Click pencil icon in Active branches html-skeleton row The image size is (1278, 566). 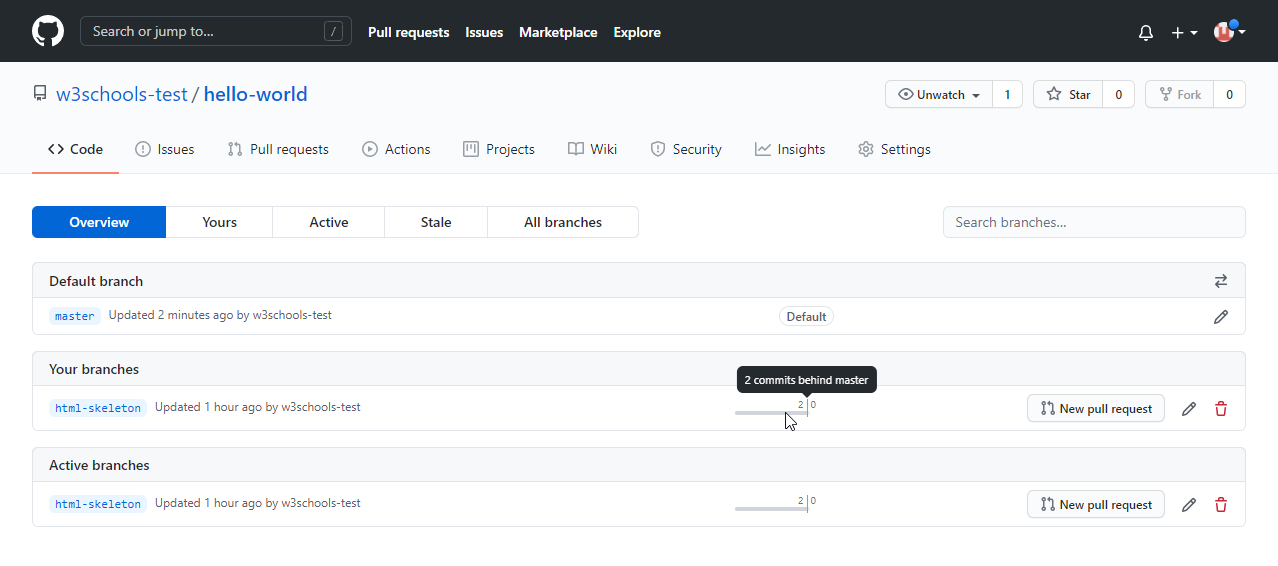[1188, 505]
